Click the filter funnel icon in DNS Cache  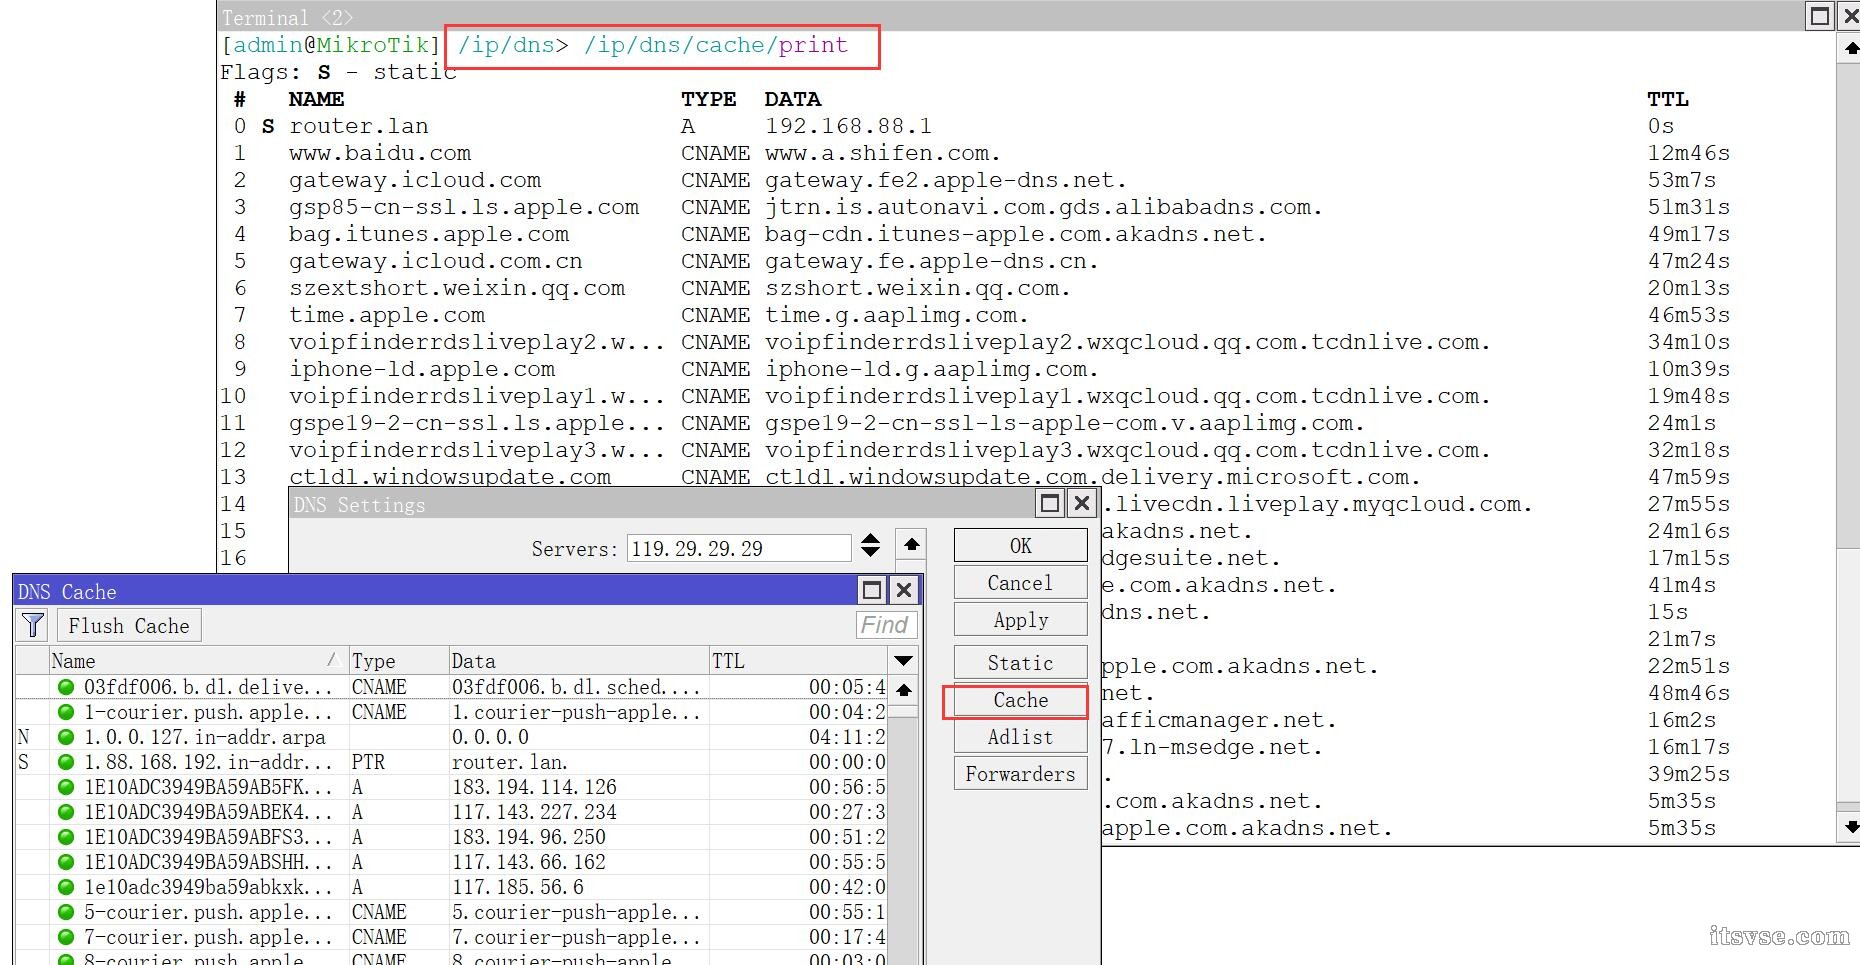33,625
